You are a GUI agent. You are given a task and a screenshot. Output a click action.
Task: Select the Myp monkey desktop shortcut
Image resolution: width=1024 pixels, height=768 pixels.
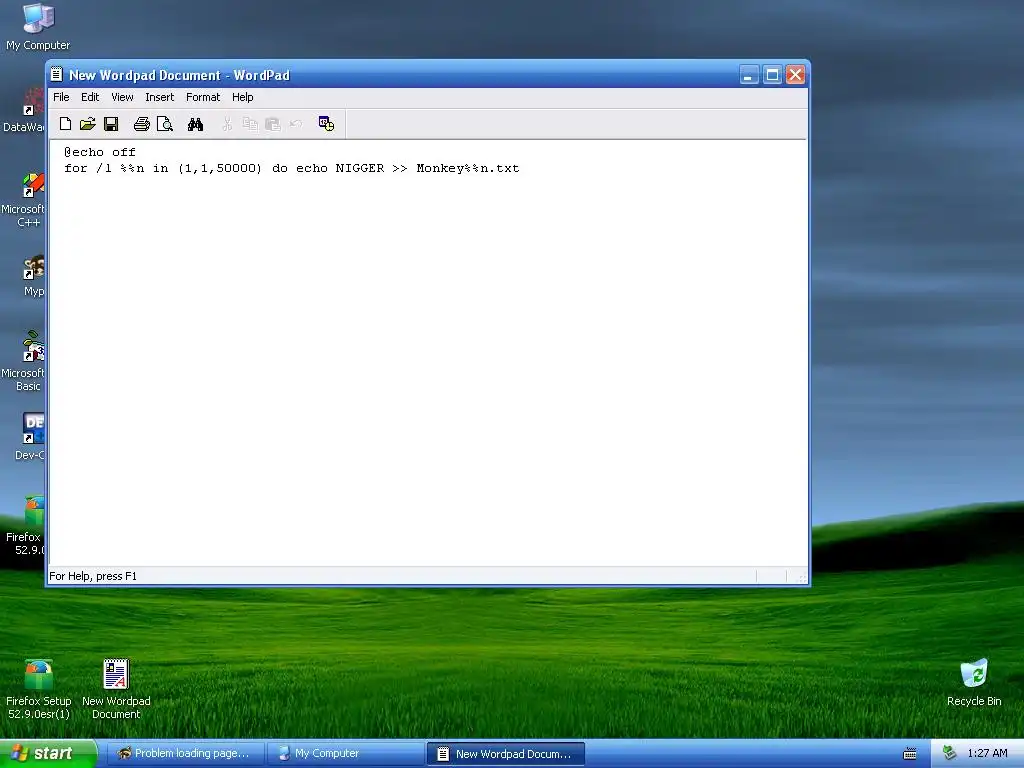33,276
